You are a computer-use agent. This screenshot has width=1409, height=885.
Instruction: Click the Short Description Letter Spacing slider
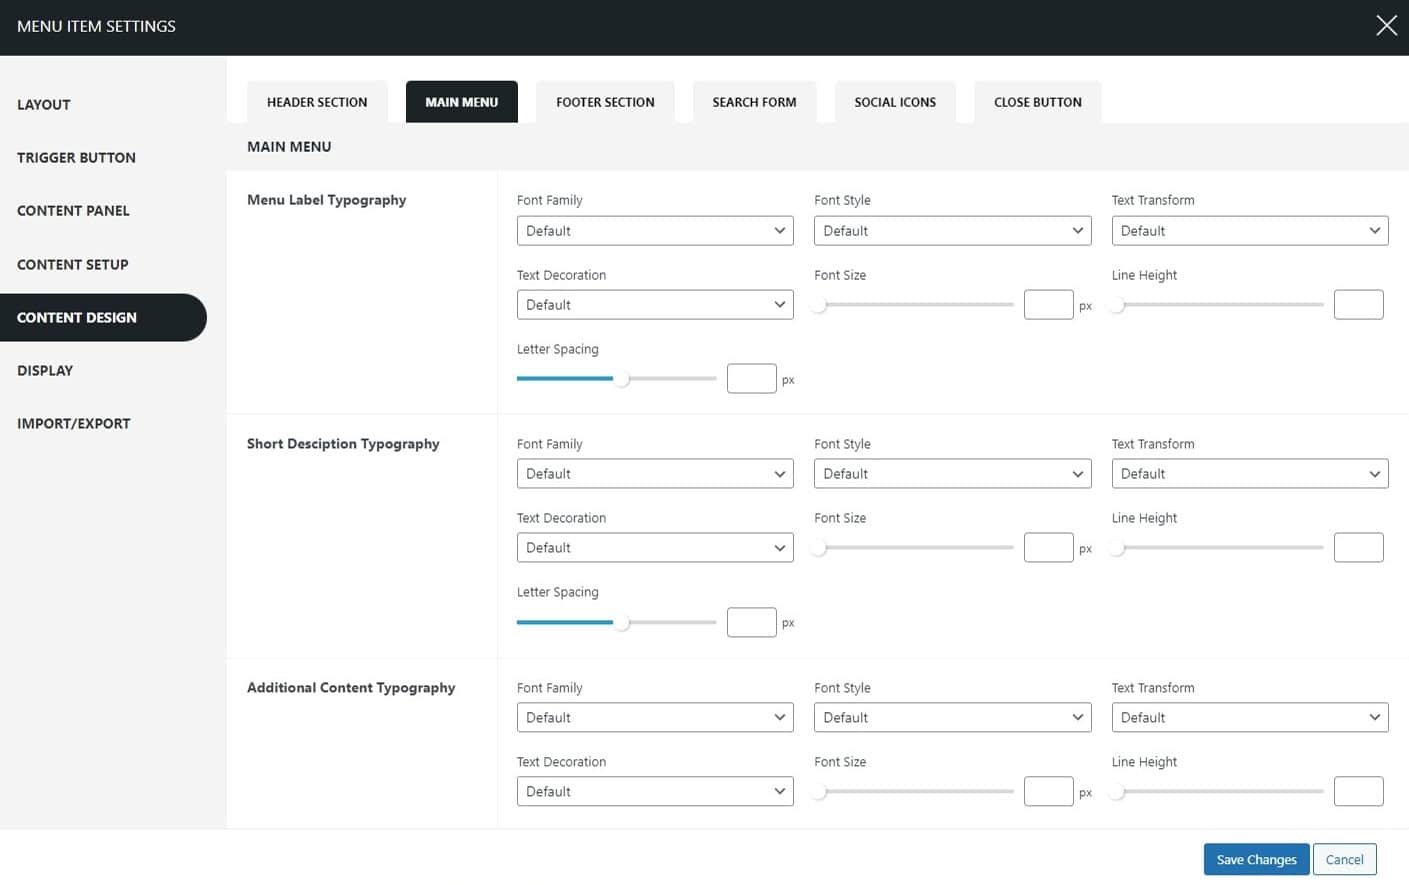[617, 622]
